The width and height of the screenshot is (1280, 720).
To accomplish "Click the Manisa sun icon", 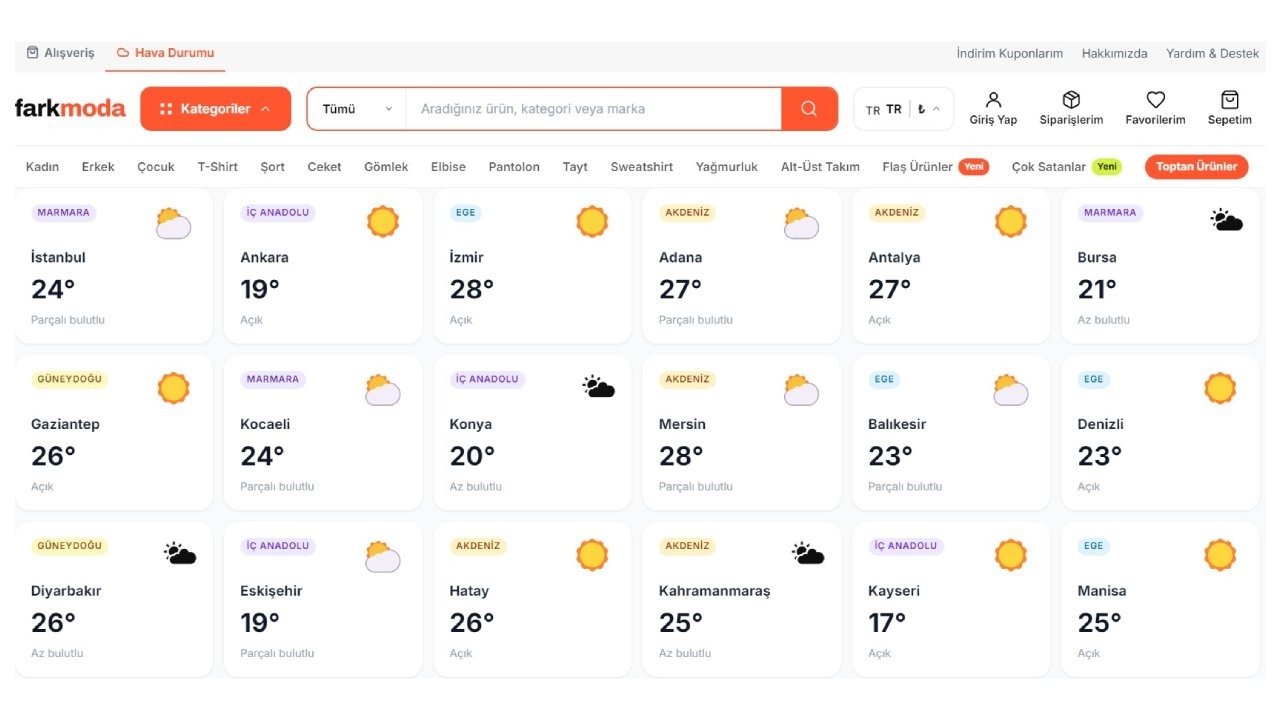I will point(1220,555).
